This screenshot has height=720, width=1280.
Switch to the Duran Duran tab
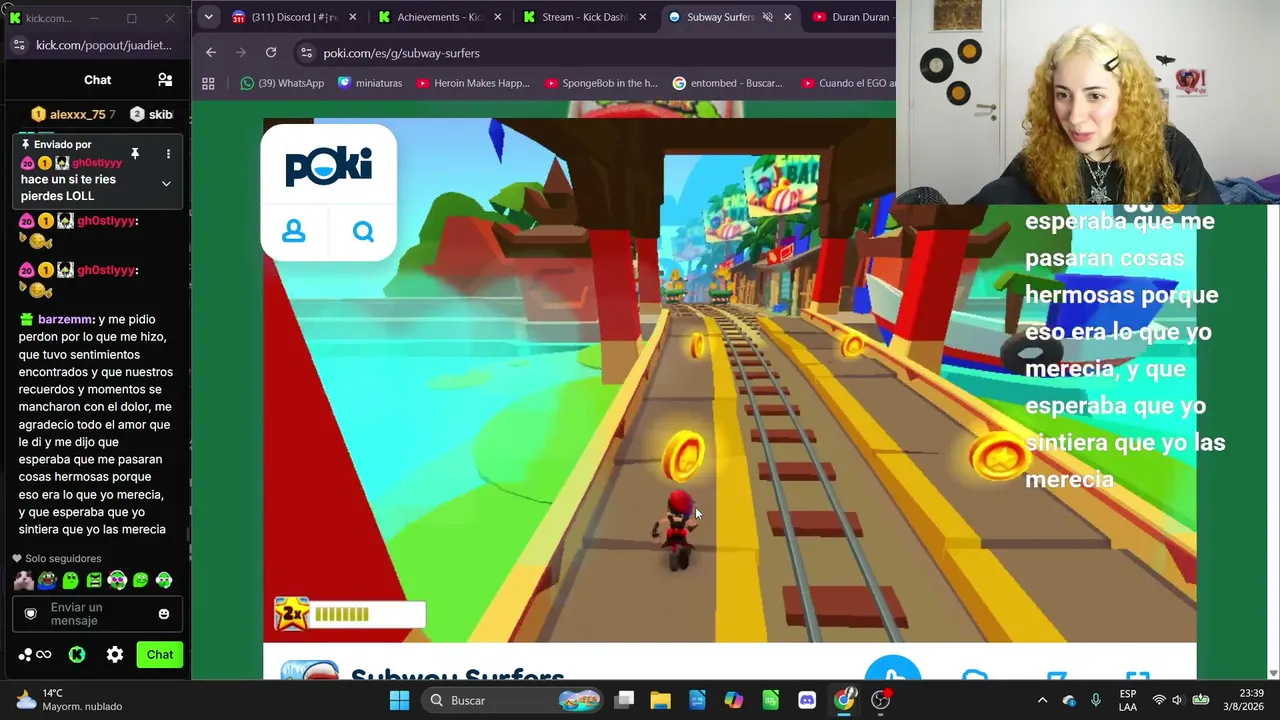[x=850, y=17]
